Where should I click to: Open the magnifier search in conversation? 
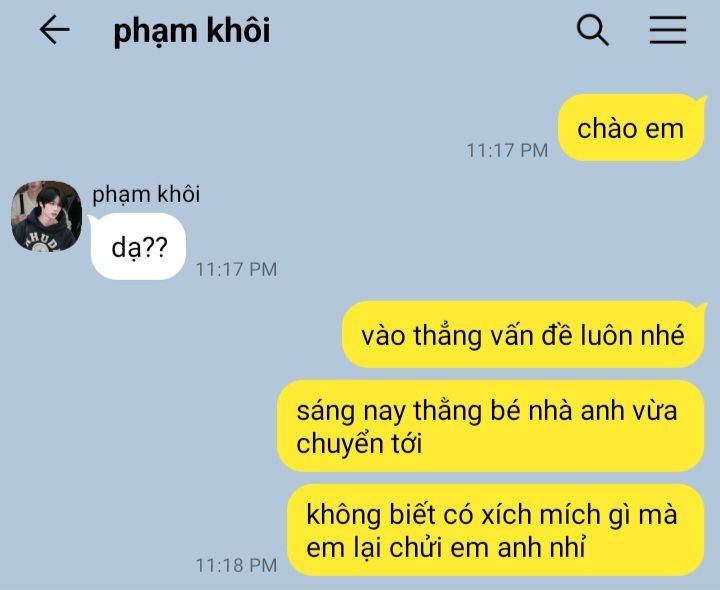coord(592,30)
